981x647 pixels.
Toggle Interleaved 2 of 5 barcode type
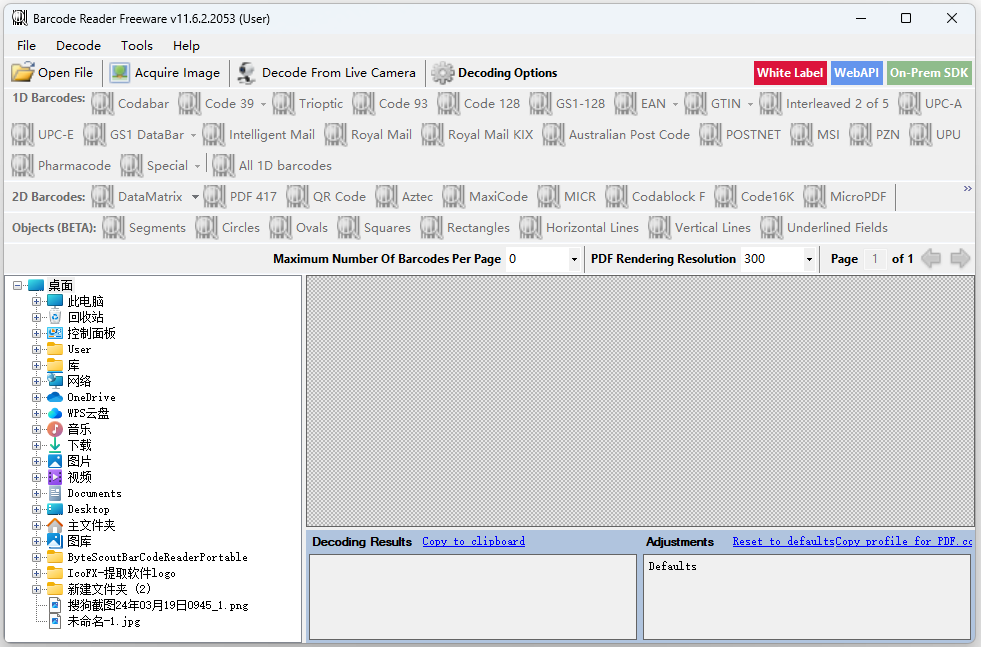click(x=825, y=103)
